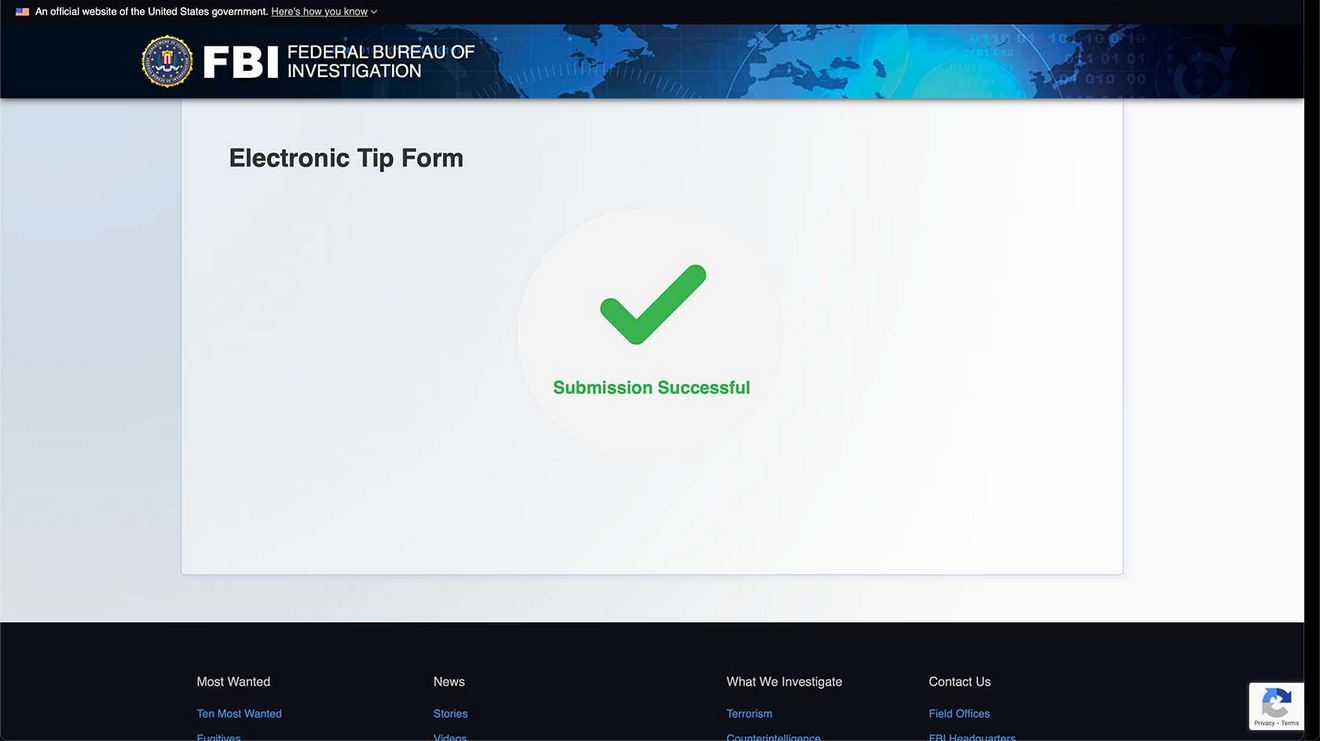Expand "Here's how you know" disclosure
This screenshot has width=1320, height=741.
324,12
